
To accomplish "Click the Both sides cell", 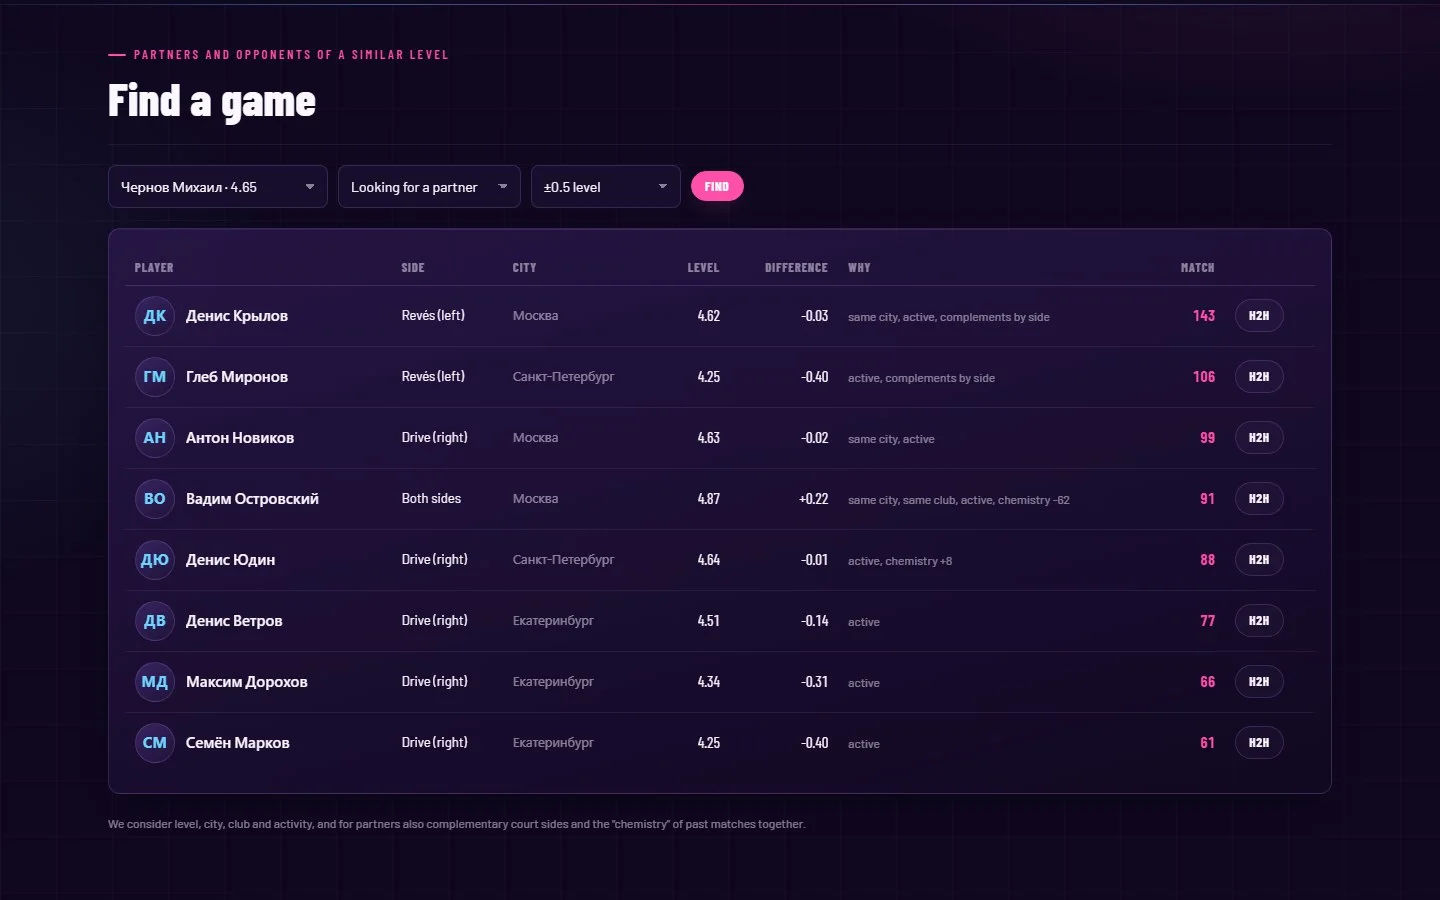I will tap(431, 498).
